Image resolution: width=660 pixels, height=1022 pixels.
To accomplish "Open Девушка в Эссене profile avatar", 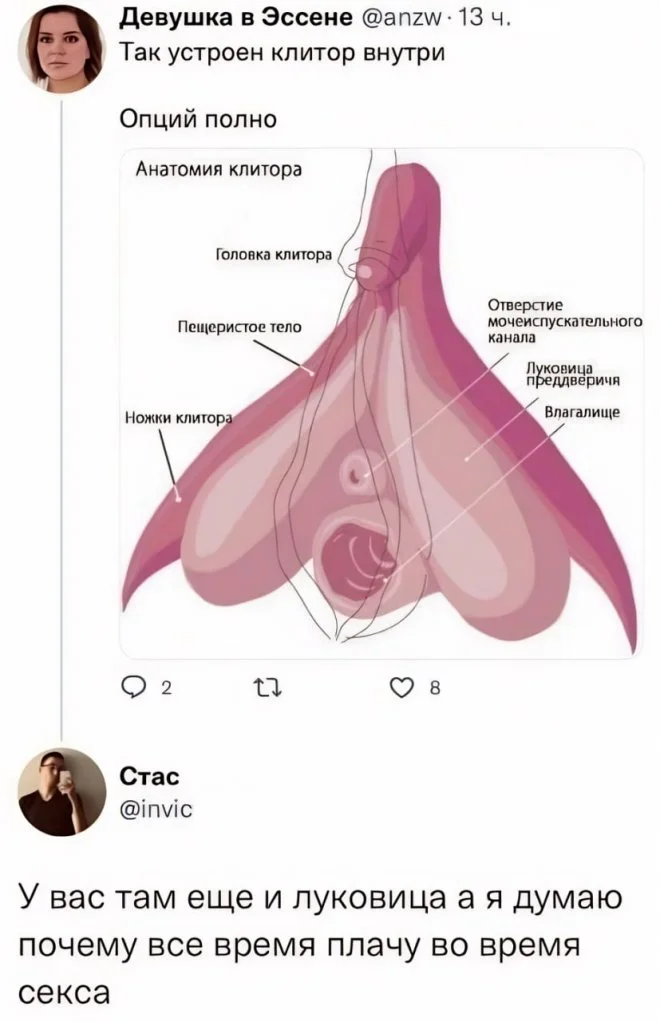I will pyautogui.click(x=61, y=51).
